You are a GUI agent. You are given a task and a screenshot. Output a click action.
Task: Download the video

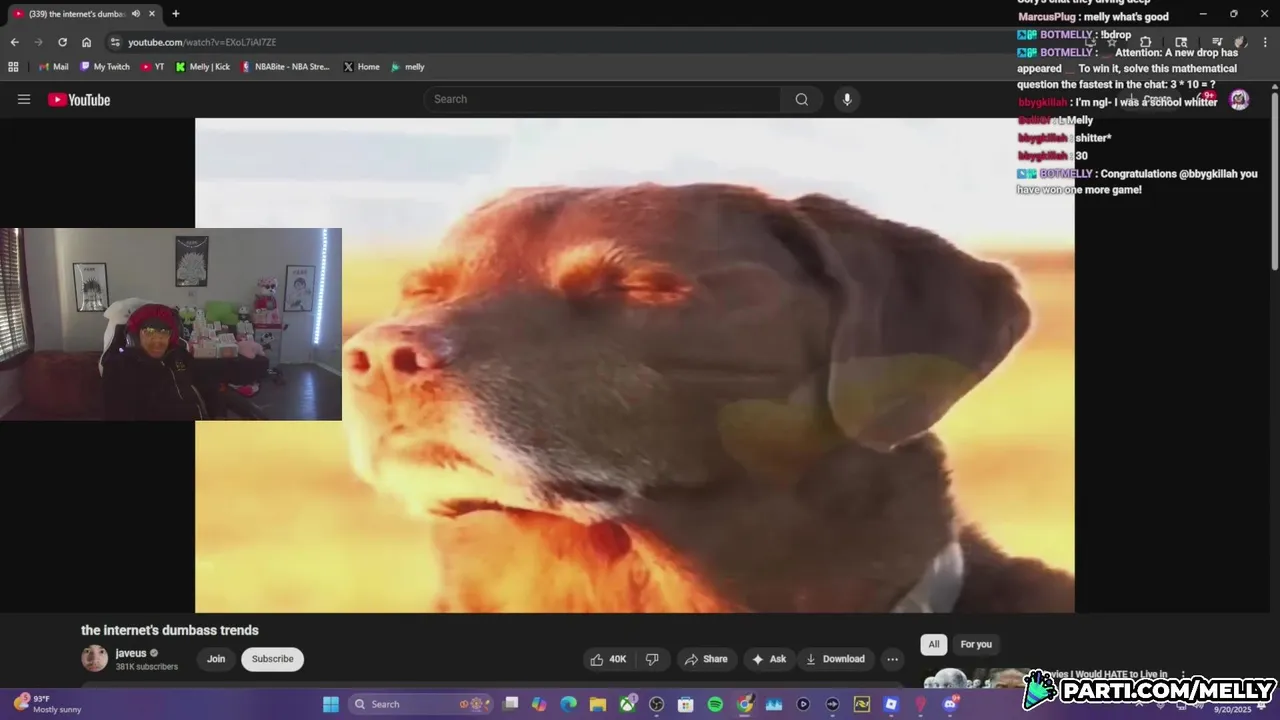(835, 659)
